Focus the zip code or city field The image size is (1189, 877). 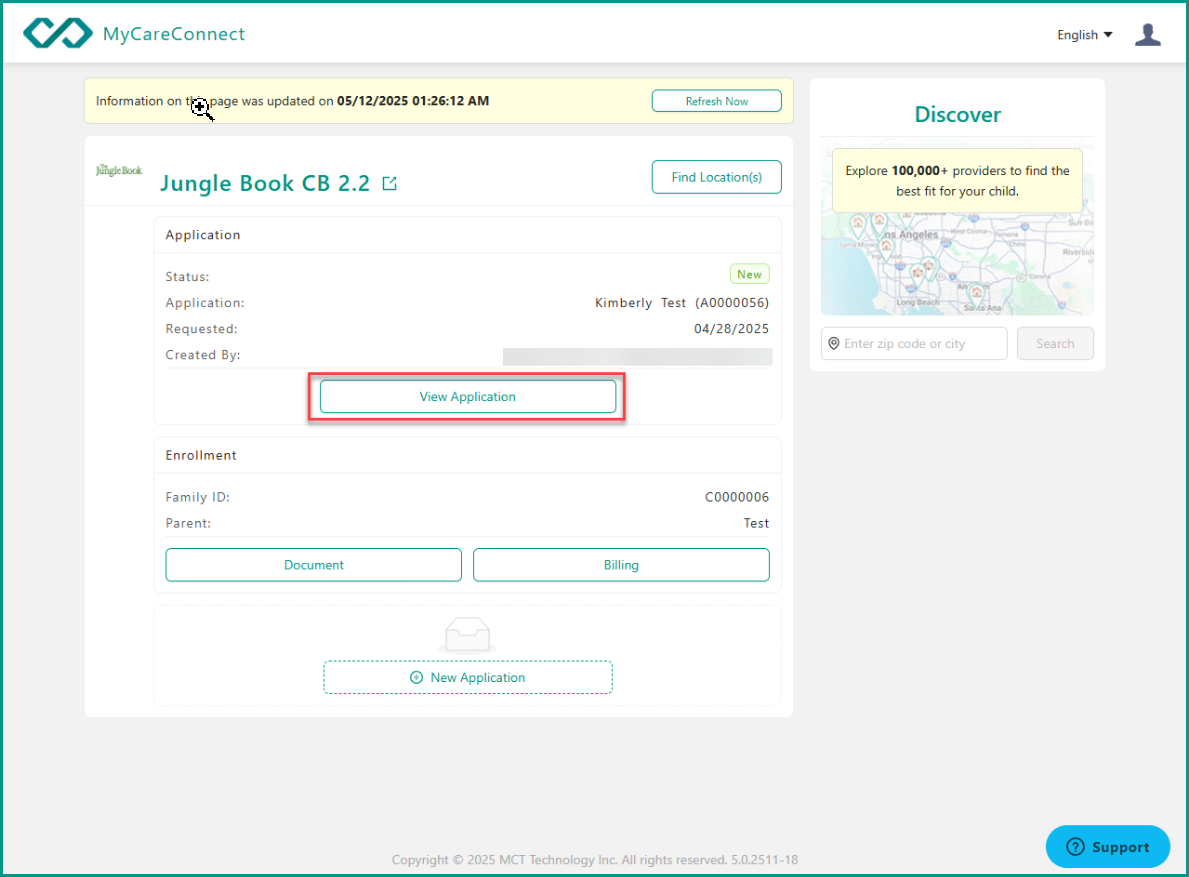click(914, 343)
